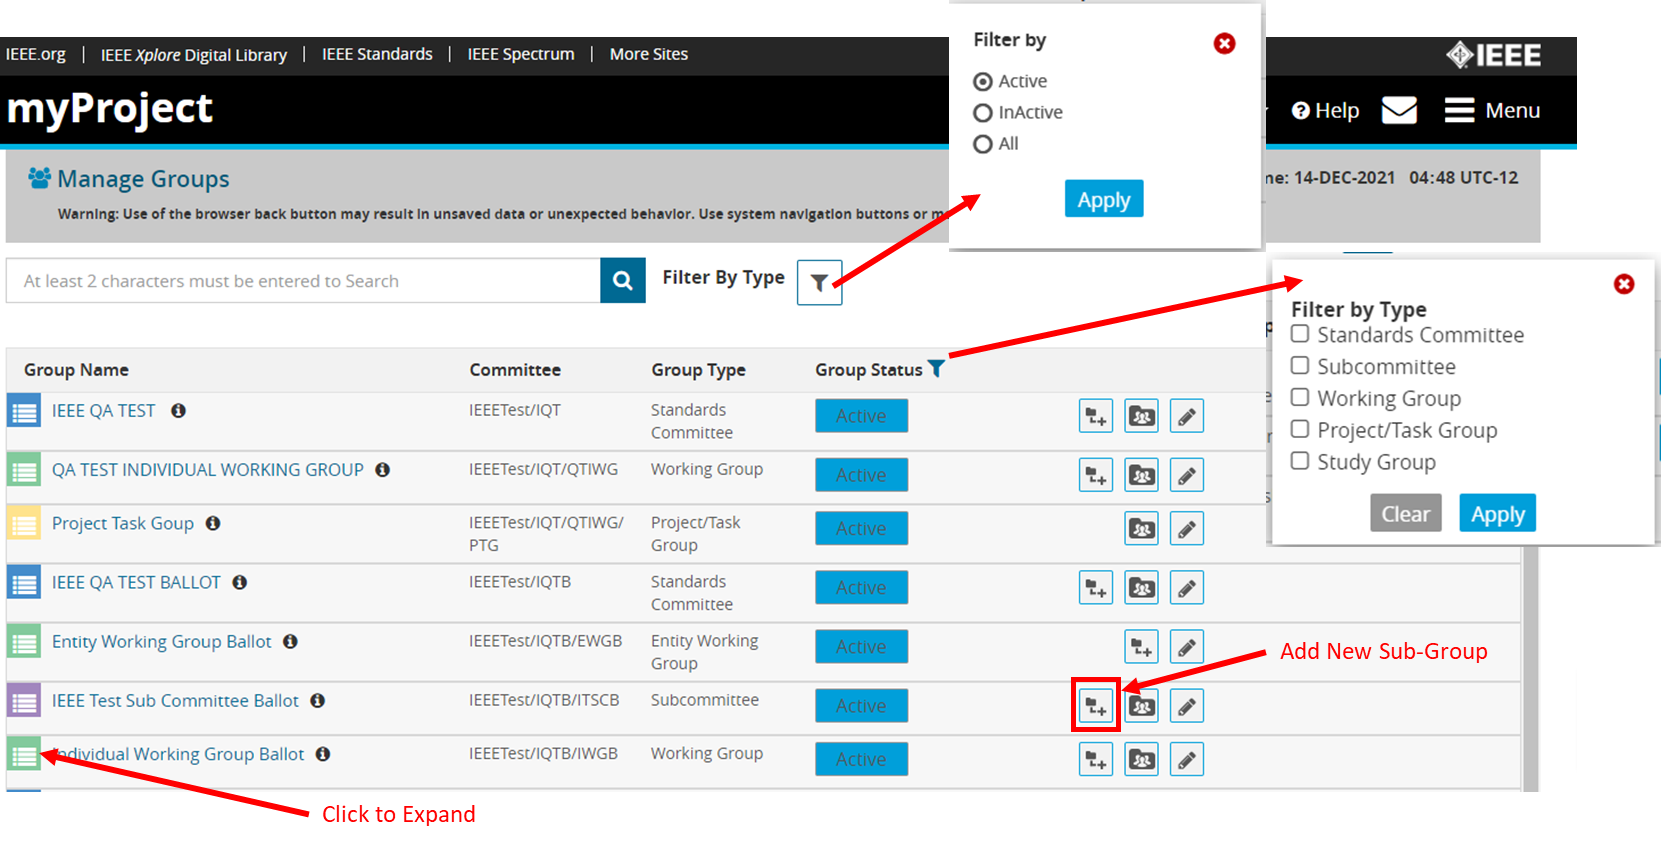The height and width of the screenshot is (845, 1661).
Task: Expand IEEE Test Sub Committee Ballot row
Action: [x=24, y=700]
